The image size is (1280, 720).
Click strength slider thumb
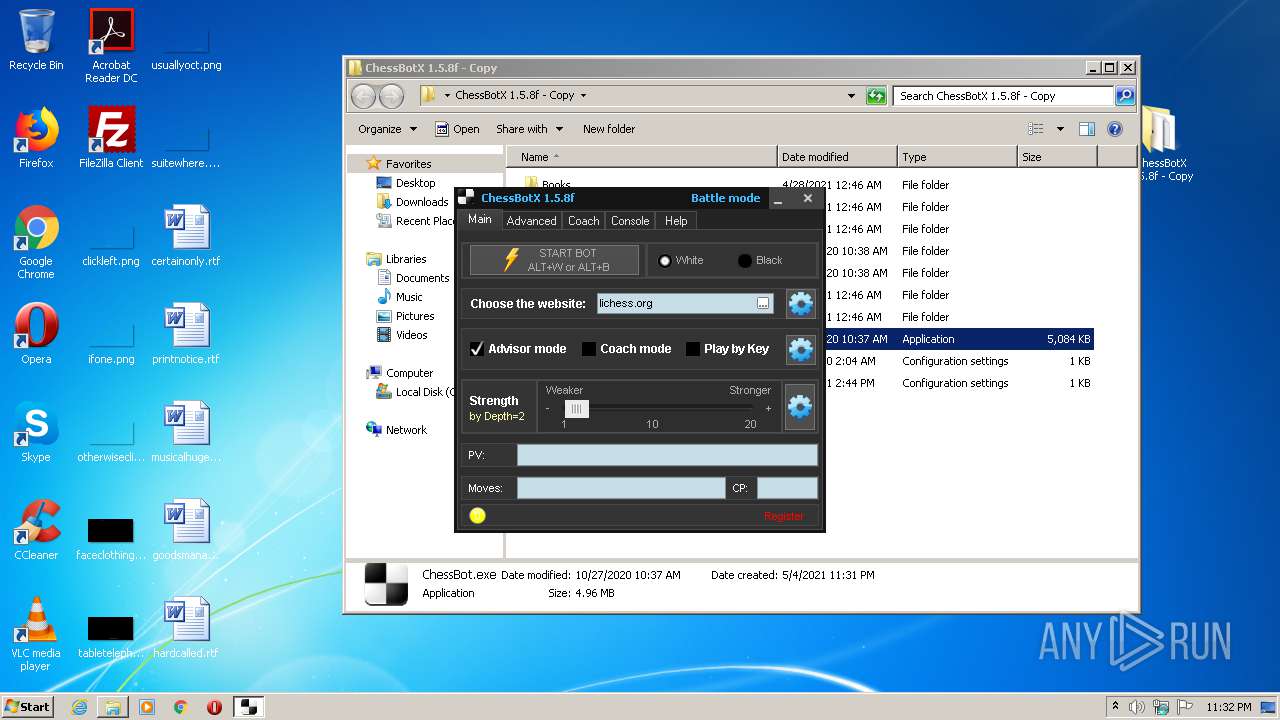(x=576, y=408)
